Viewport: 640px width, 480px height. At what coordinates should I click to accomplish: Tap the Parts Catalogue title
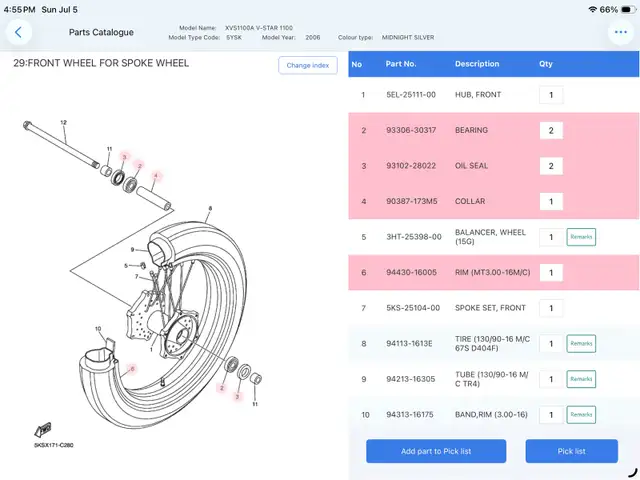pos(101,32)
